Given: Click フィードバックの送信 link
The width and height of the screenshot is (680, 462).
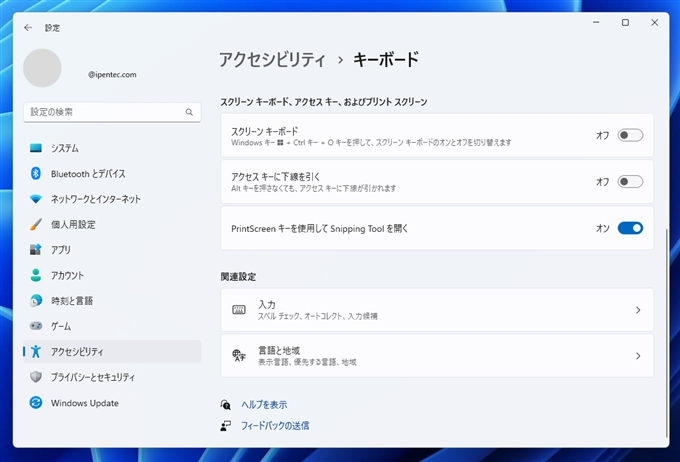Looking at the screenshot, I should pyautogui.click(x=275, y=426).
